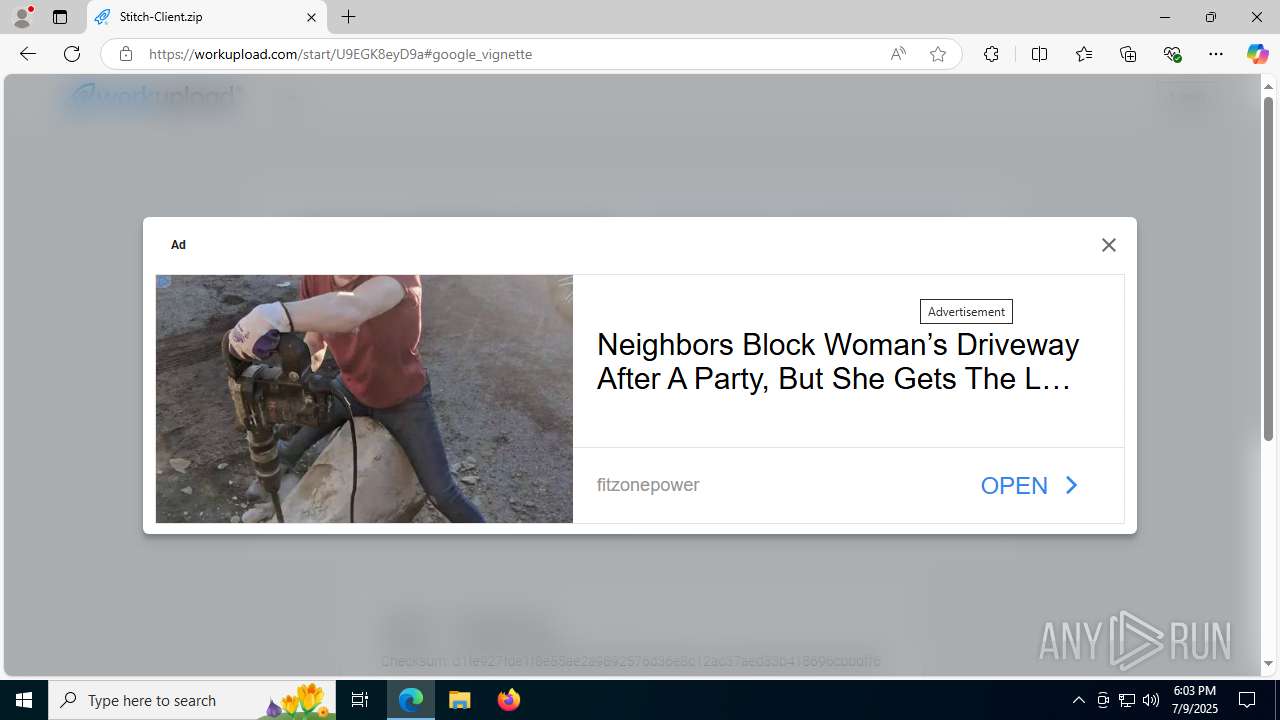Screen dimensions: 1280x720
Task: Open the taskbar clock and calendar
Action: (1195, 700)
